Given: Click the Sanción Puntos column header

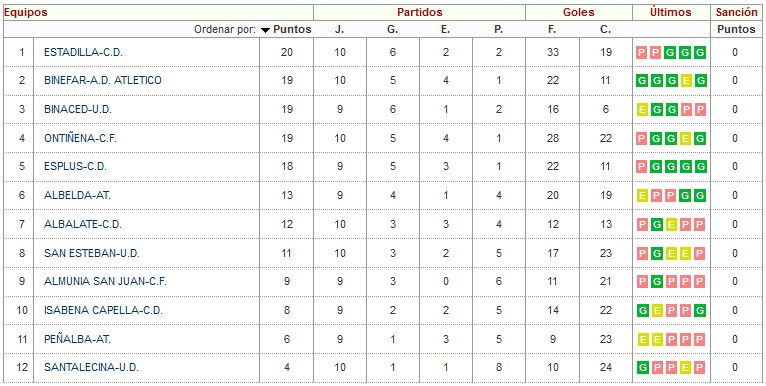Looking at the screenshot, I should (736, 29).
